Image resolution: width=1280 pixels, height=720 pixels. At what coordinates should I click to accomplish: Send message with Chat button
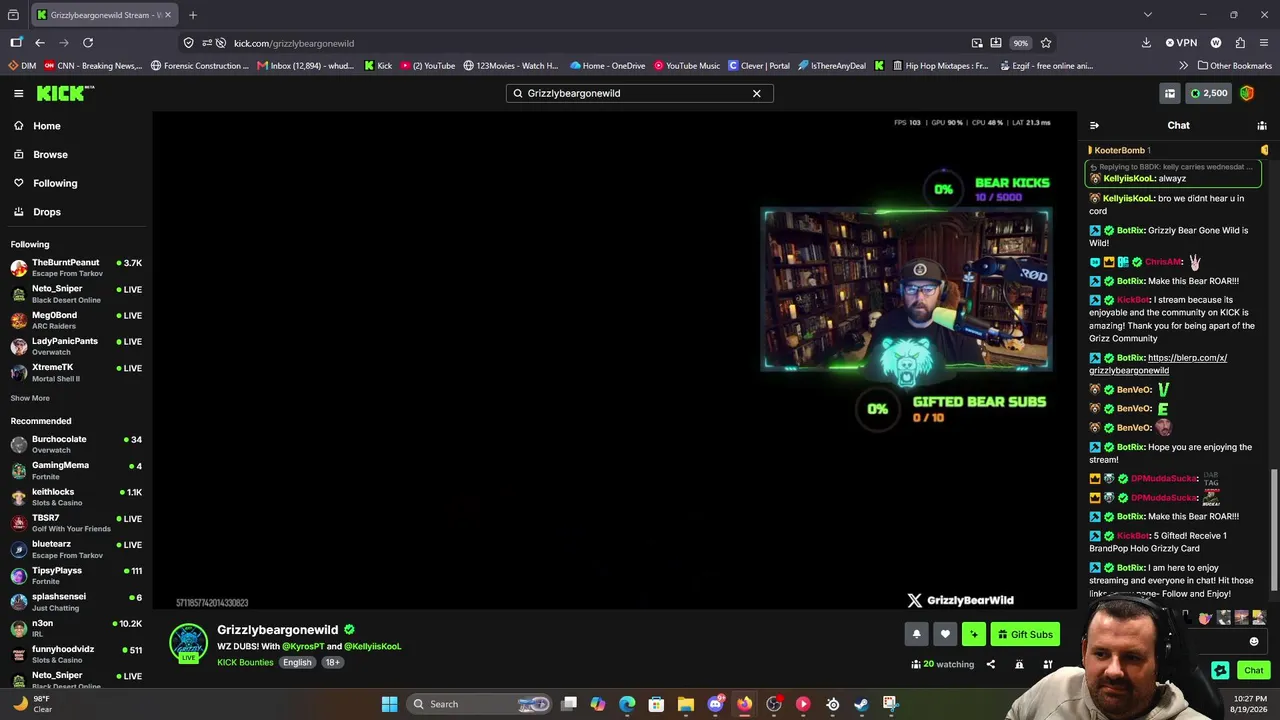pos(1254,670)
